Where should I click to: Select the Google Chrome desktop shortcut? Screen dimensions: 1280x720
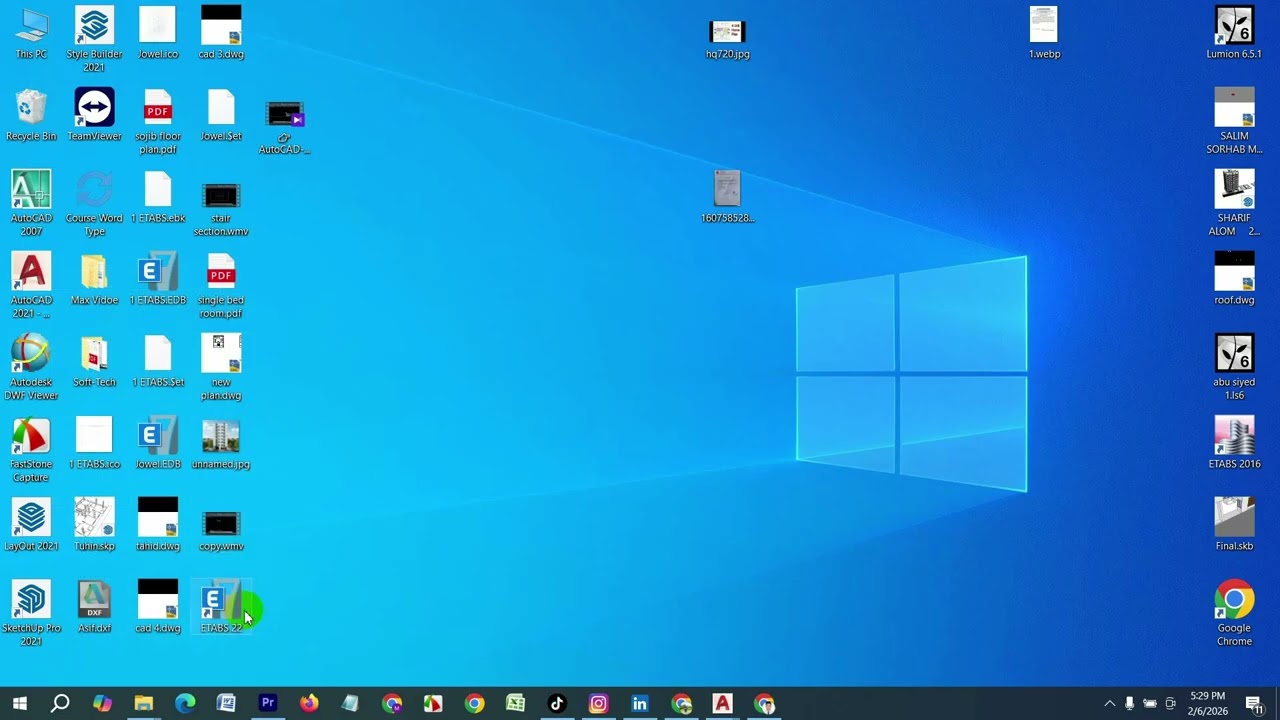1234,613
